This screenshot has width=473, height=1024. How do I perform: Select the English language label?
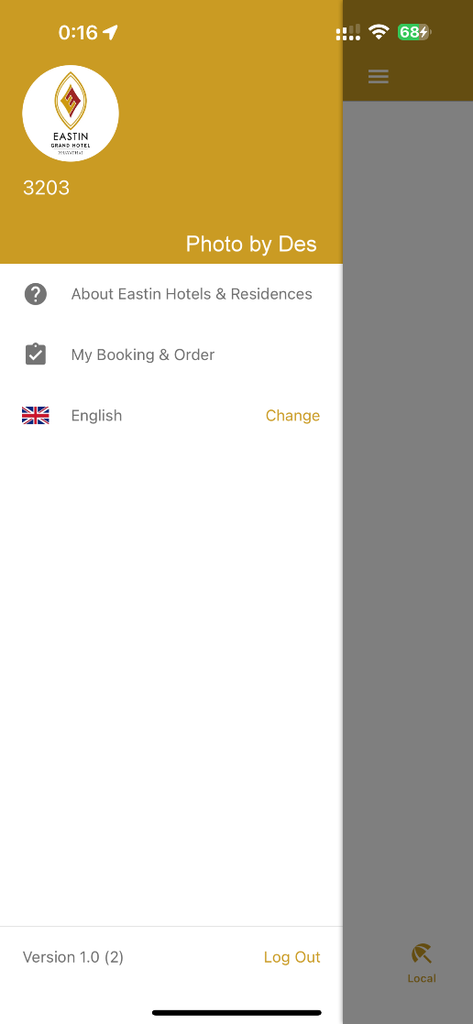[x=97, y=415]
